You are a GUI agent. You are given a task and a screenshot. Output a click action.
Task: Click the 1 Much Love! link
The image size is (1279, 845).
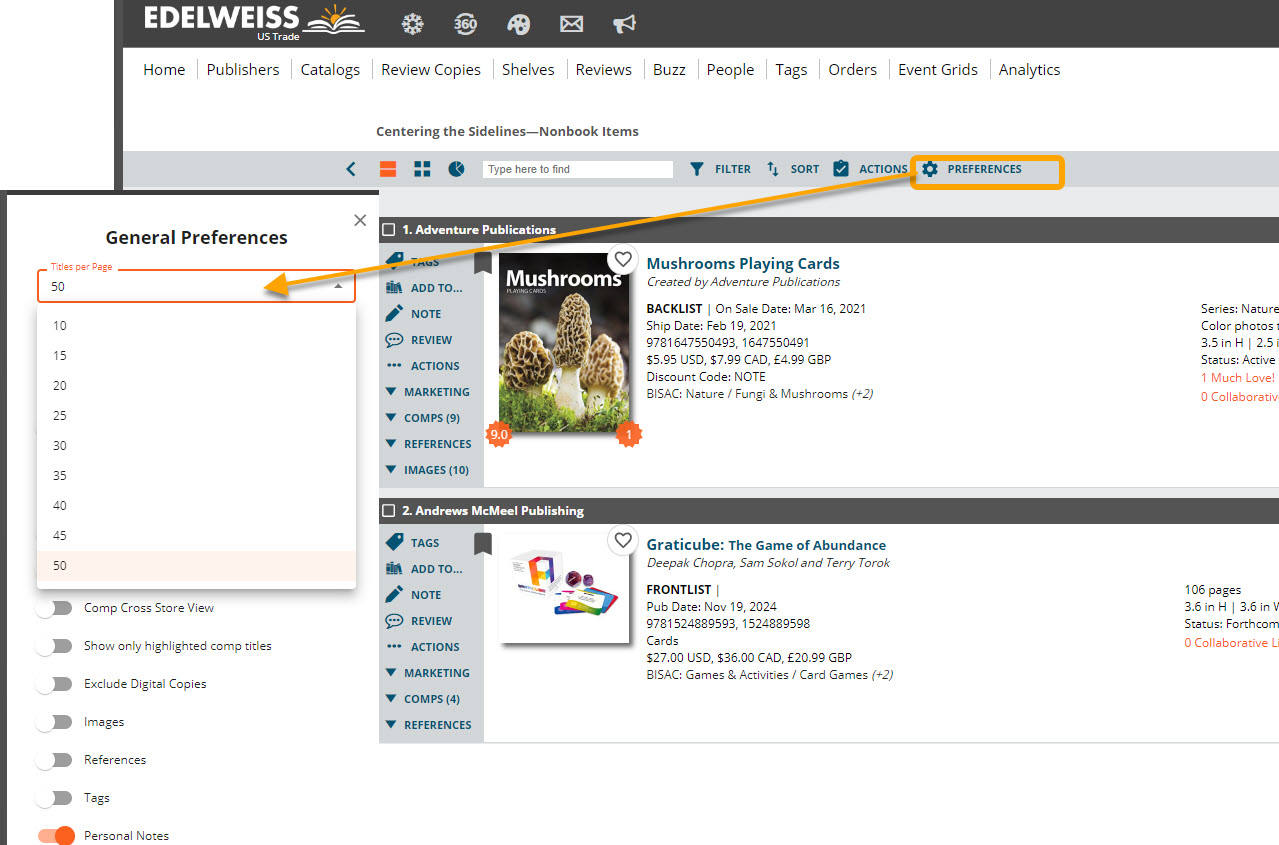click(1238, 378)
